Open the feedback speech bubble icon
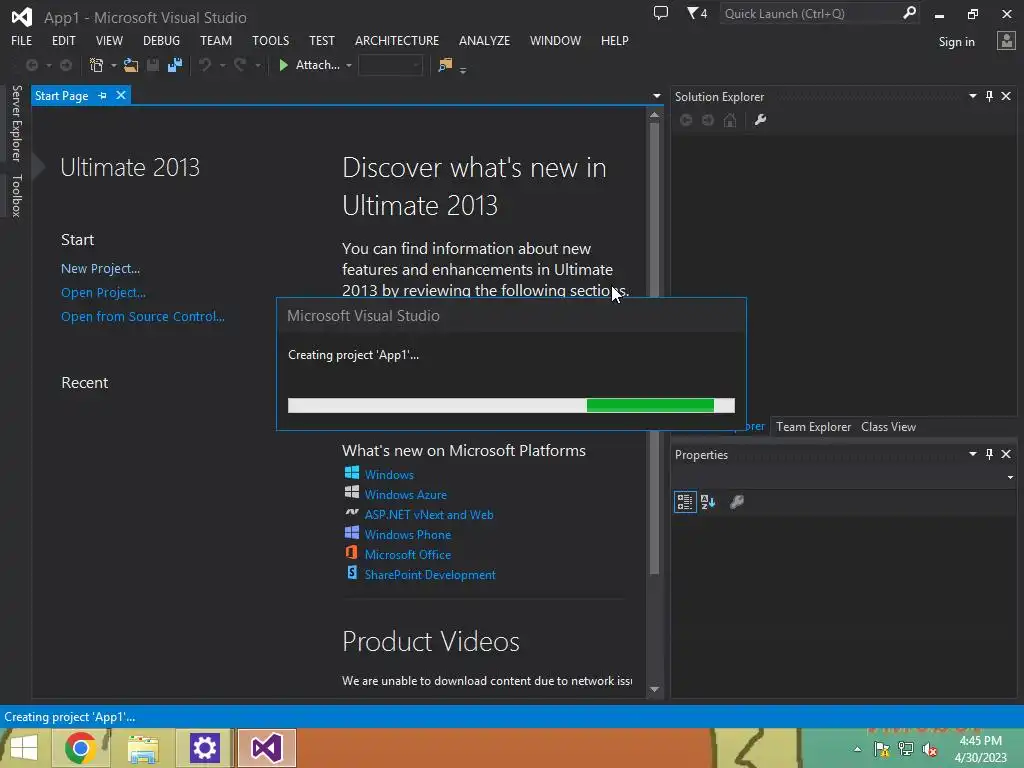The height and width of the screenshot is (768, 1024). (x=661, y=12)
